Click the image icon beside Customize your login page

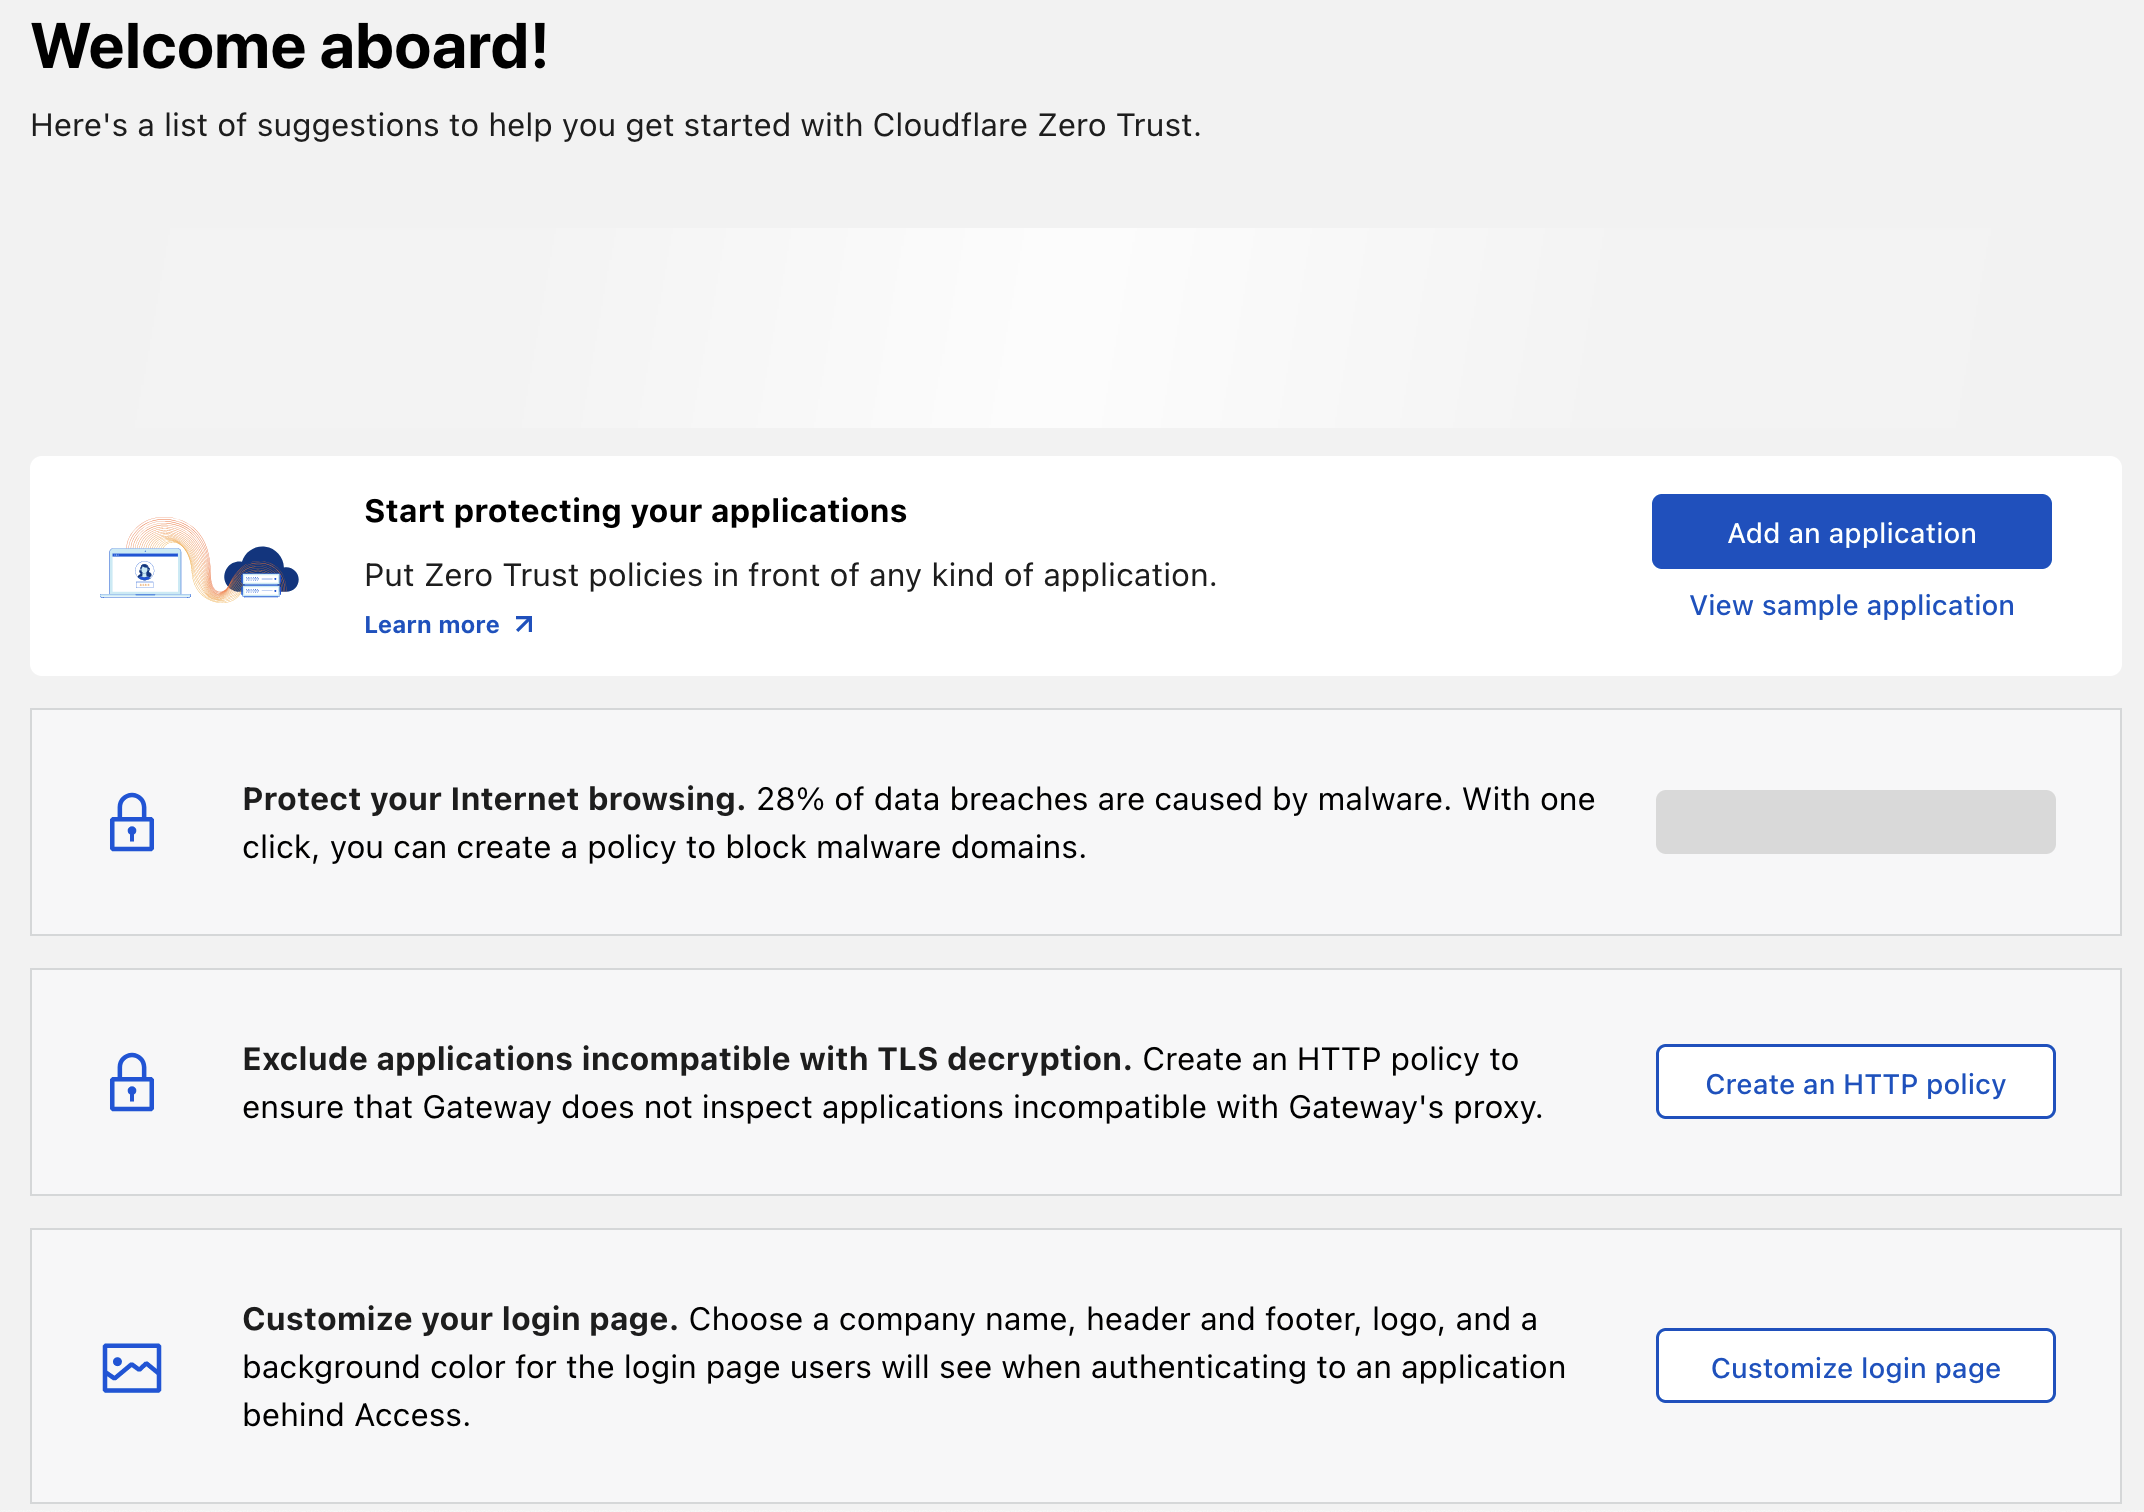[132, 1367]
